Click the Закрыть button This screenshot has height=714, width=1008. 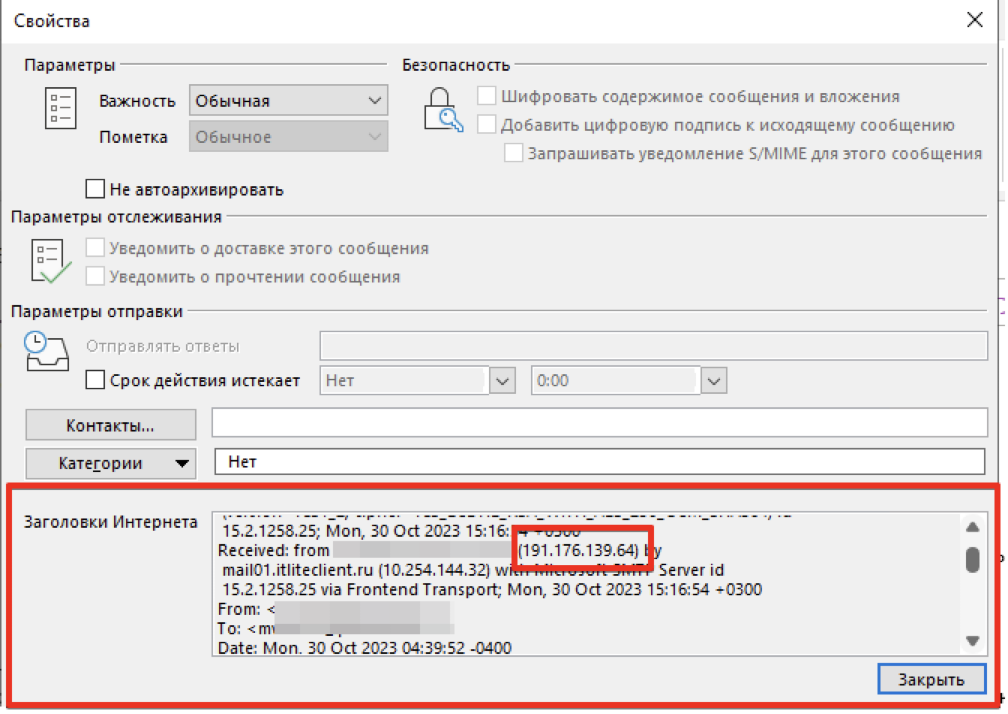(x=930, y=679)
